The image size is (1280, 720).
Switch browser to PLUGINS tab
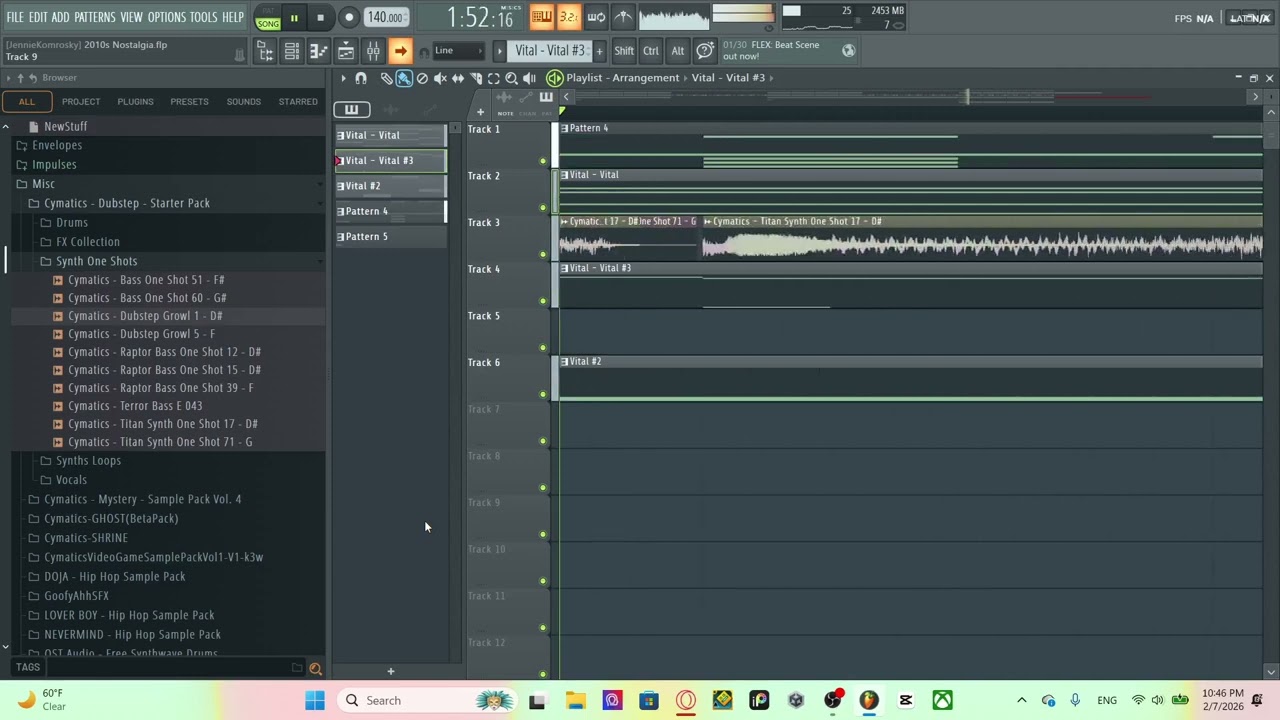point(135,101)
